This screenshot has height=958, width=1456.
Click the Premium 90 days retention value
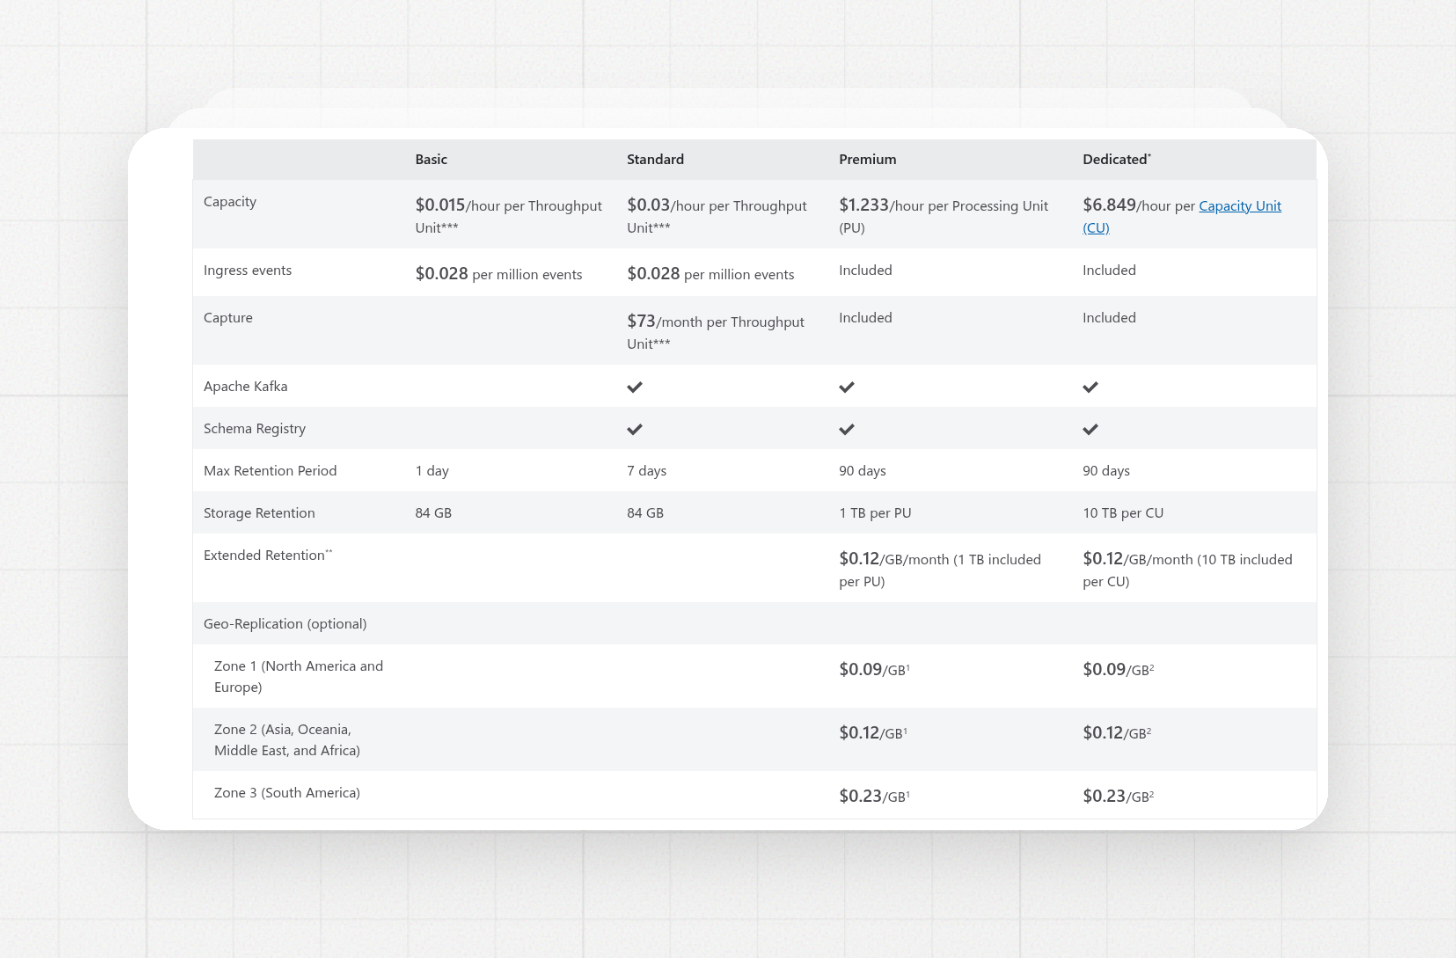tap(863, 471)
